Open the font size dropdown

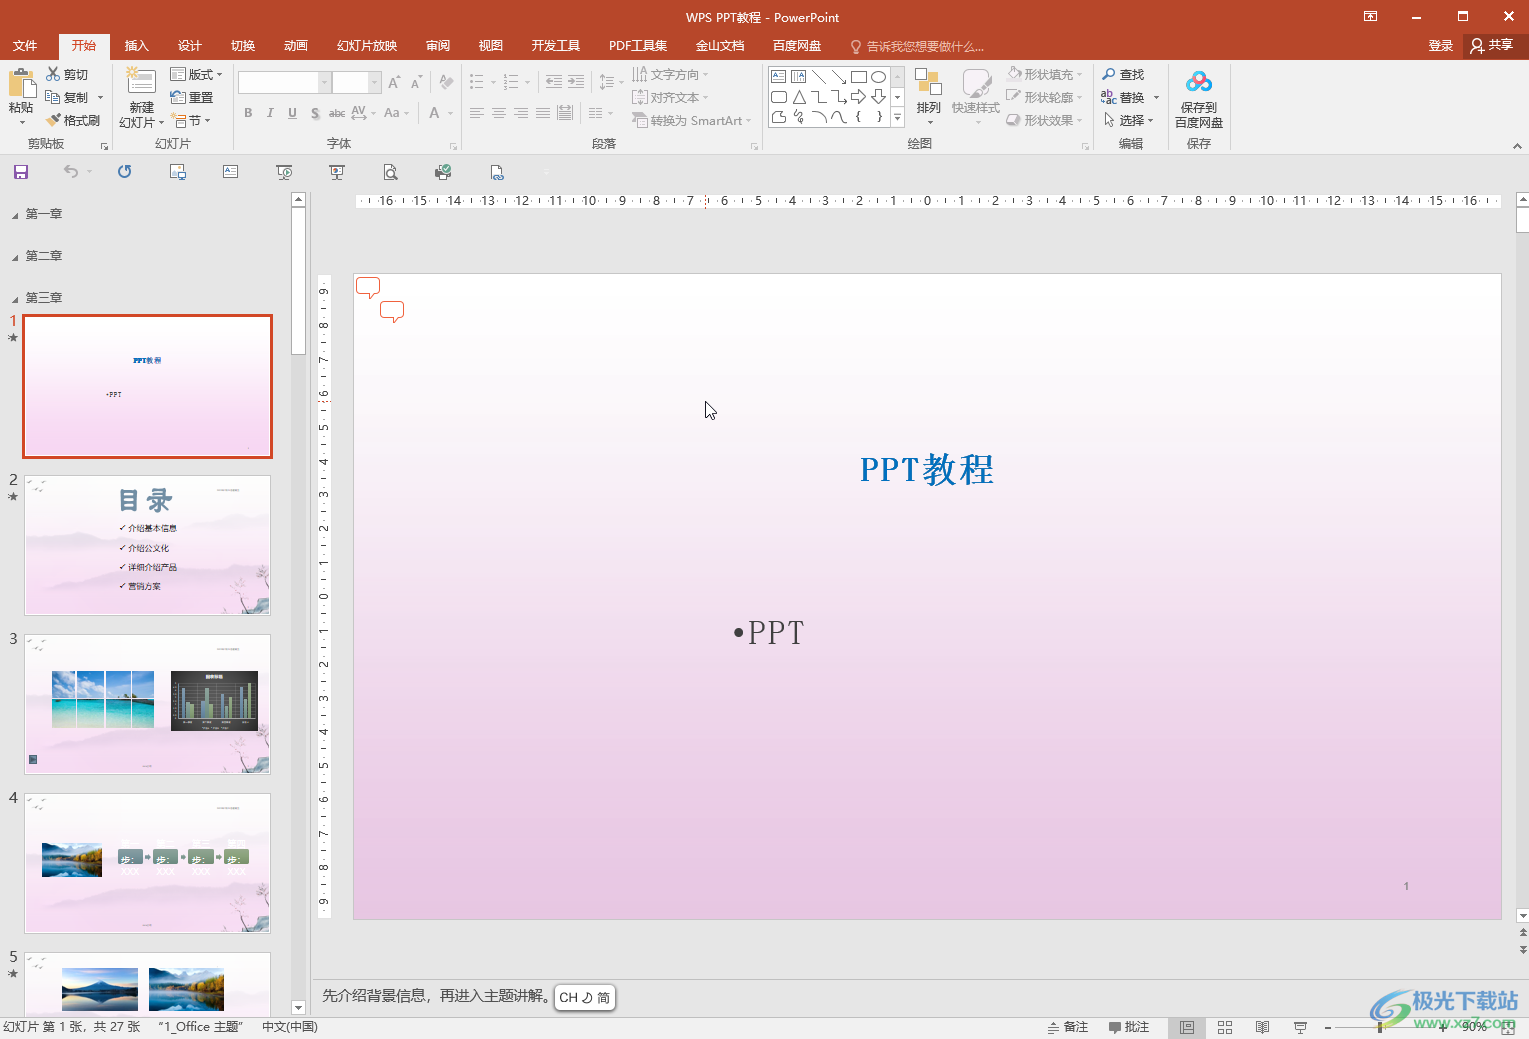pyautogui.click(x=375, y=82)
